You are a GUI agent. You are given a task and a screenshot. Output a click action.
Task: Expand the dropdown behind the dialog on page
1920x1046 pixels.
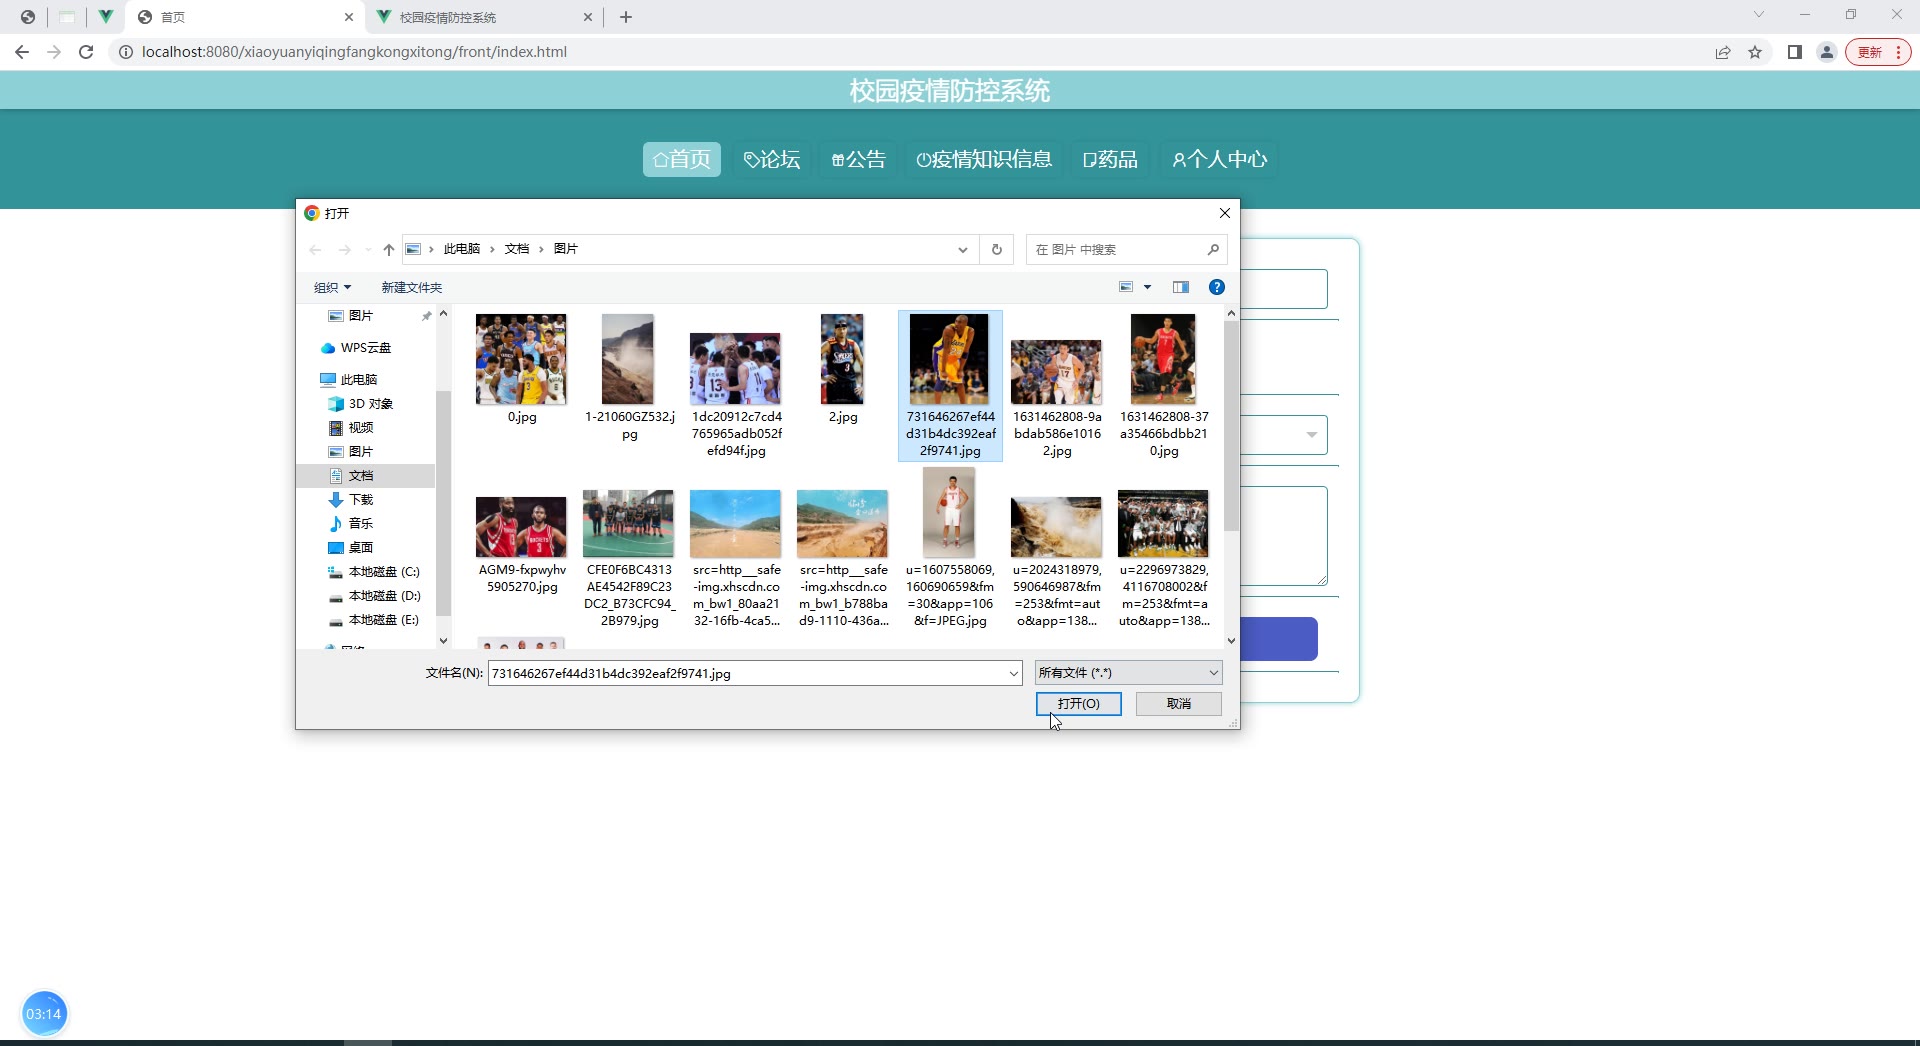click(x=1311, y=435)
